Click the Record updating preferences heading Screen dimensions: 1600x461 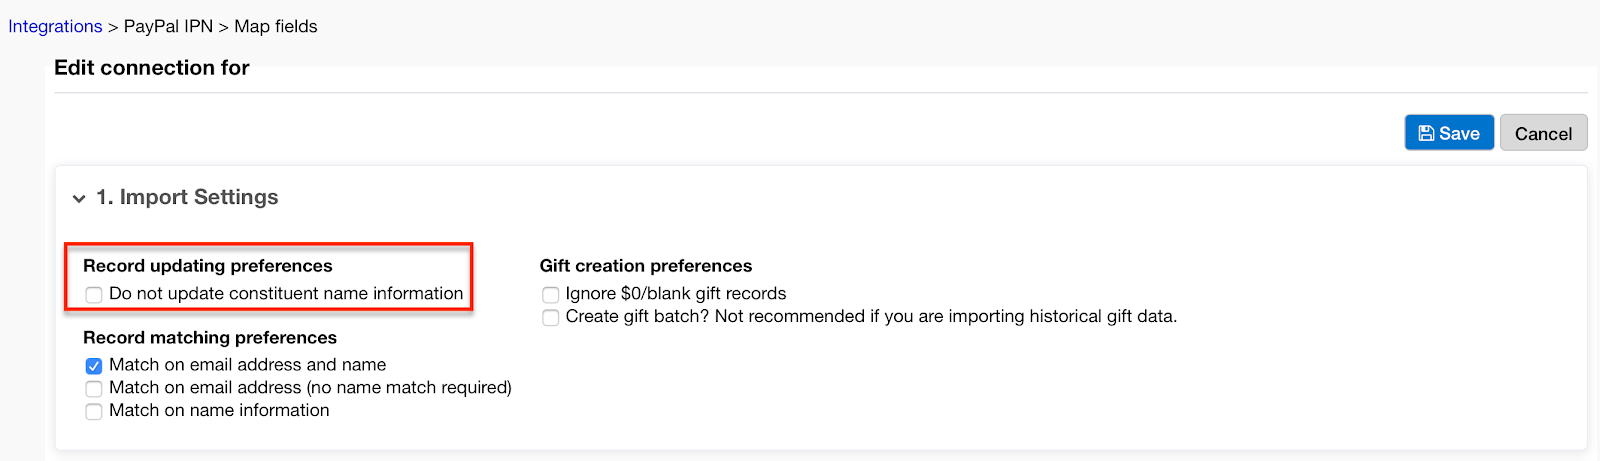[x=208, y=265]
